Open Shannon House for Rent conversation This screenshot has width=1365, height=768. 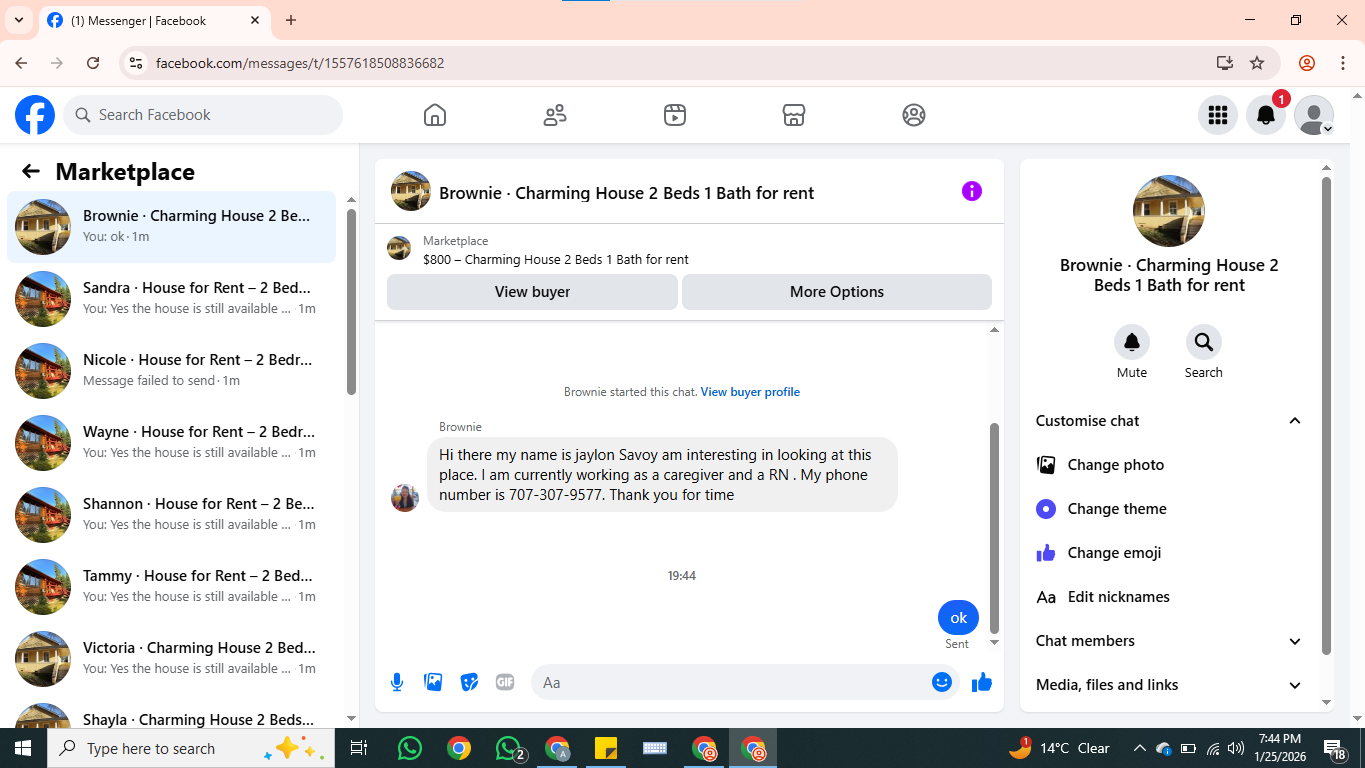172,515
